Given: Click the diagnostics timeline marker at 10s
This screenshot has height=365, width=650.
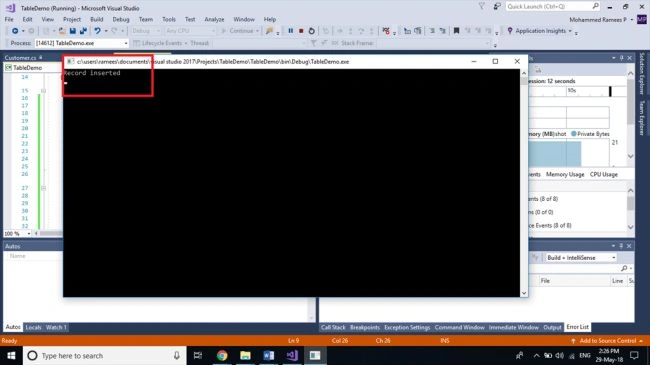Looking at the screenshot, I should [572, 90].
